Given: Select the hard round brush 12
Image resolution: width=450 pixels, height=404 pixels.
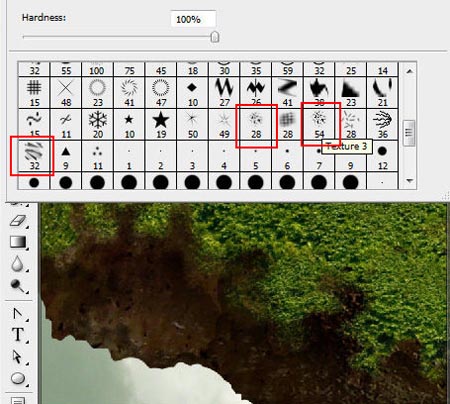Looking at the screenshot, I should coord(382,156).
